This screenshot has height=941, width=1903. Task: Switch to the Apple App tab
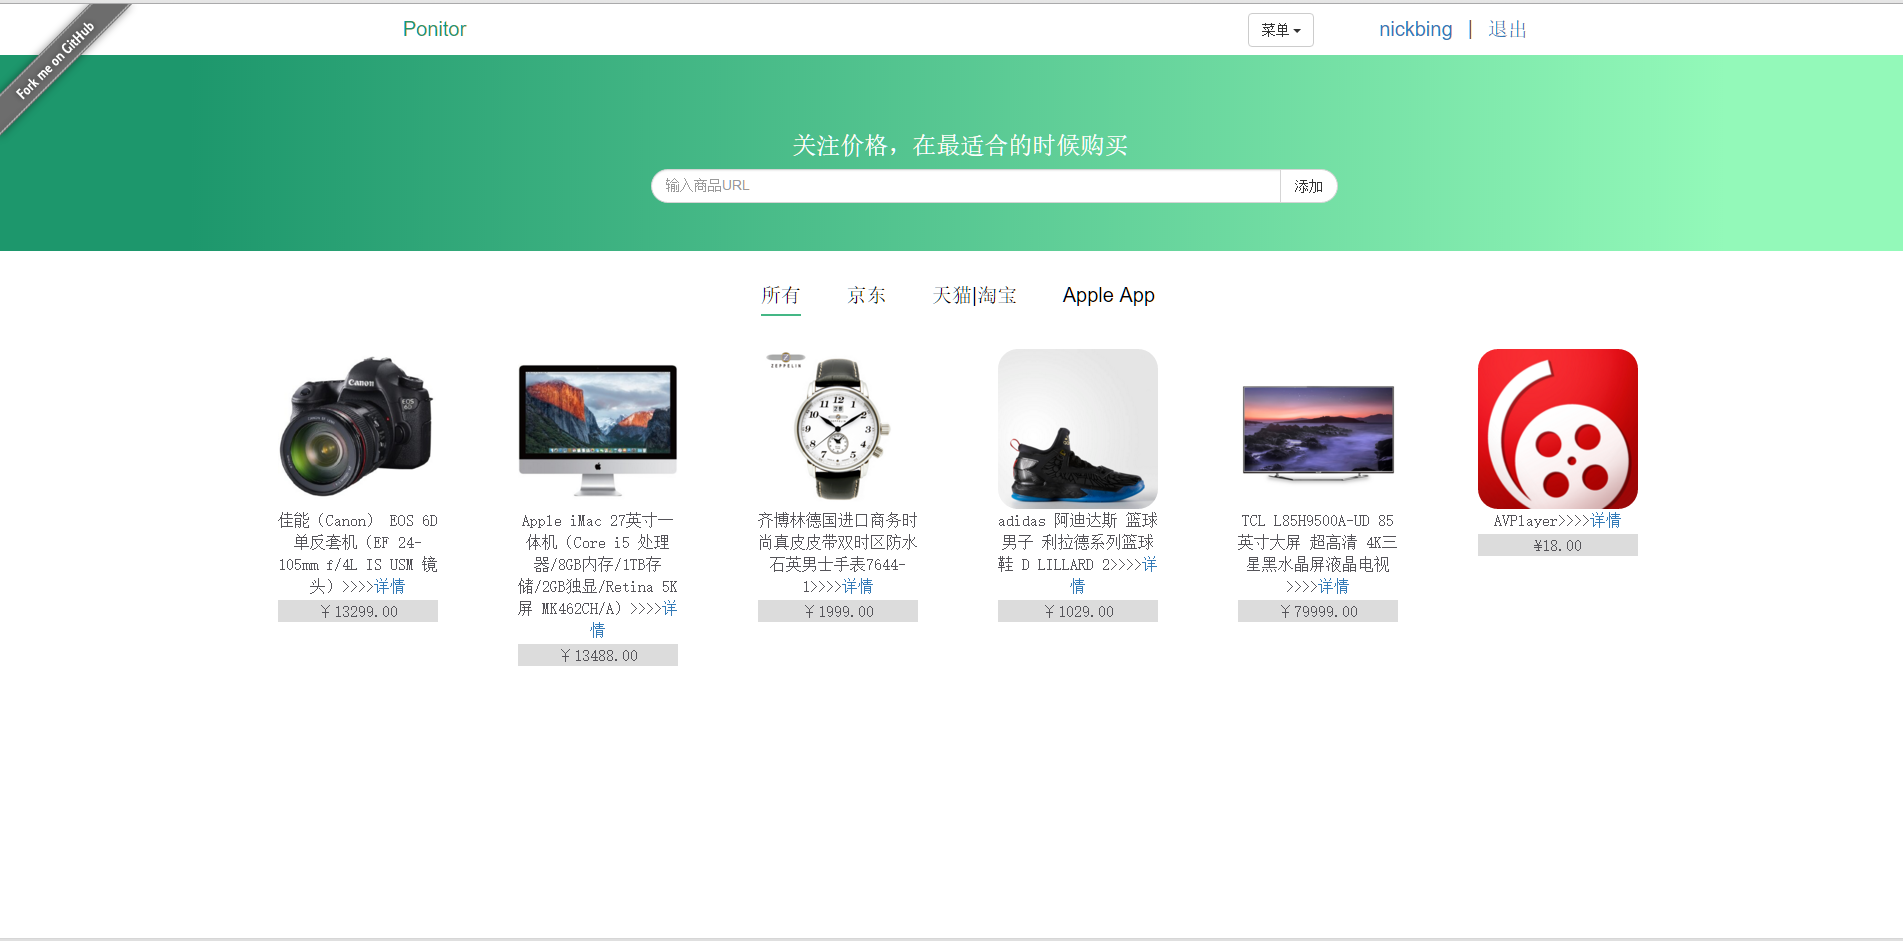pyautogui.click(x=1108, y=295)
